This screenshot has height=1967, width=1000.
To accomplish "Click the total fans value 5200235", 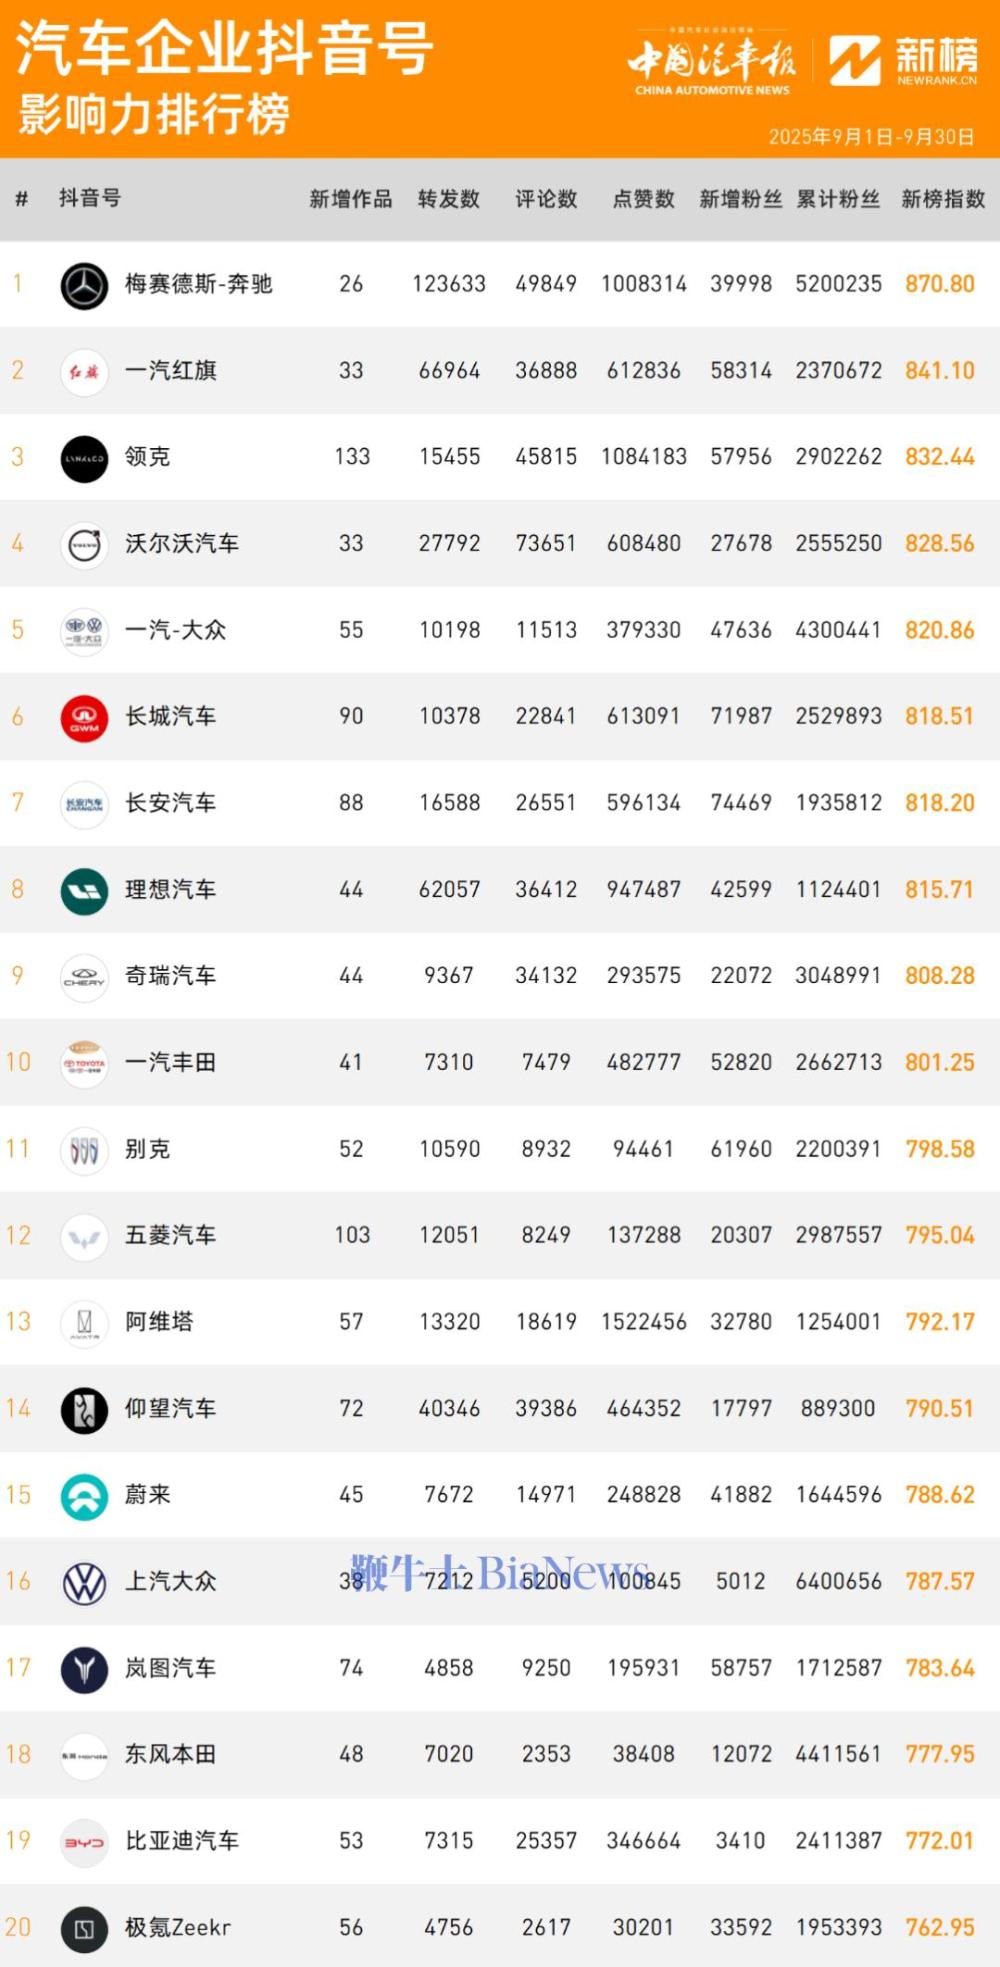I will pos(839,284).
